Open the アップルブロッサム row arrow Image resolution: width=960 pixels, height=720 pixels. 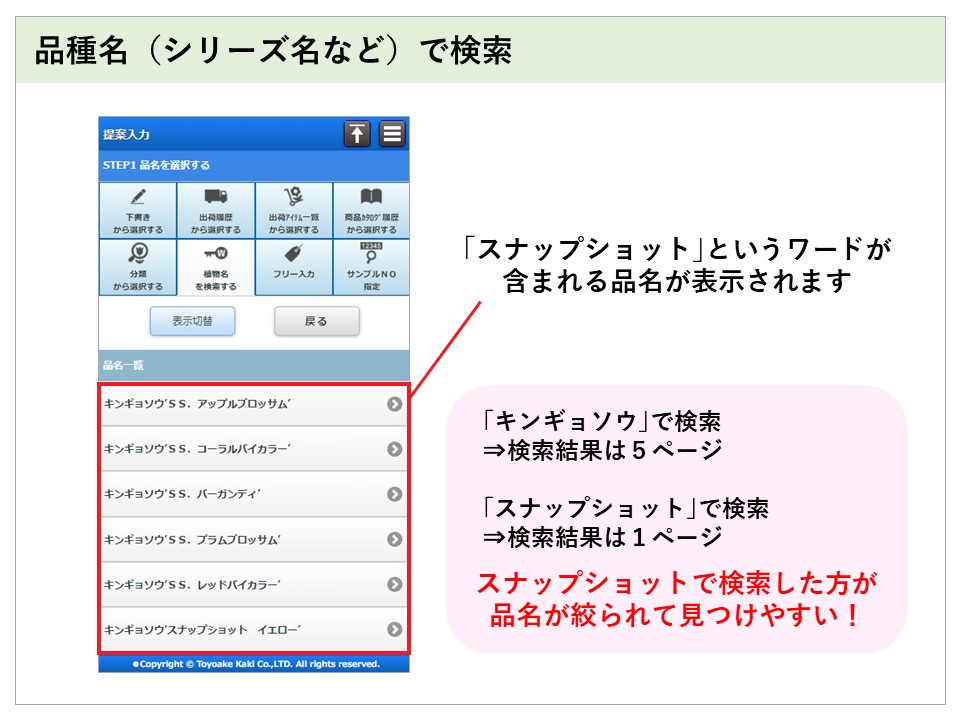394,404
